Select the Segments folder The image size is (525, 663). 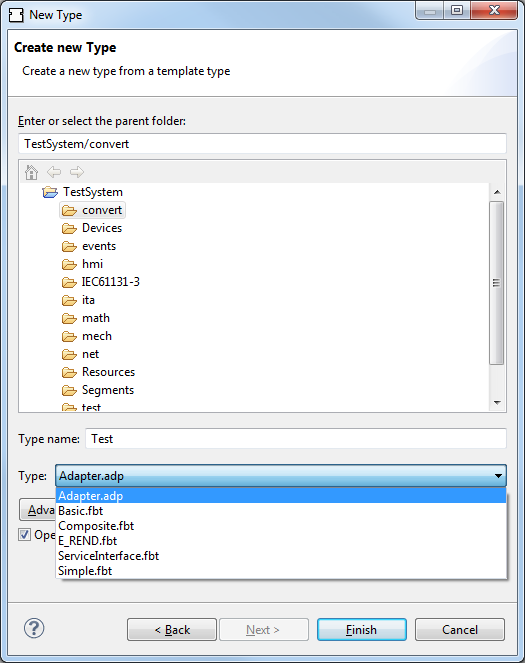tap(98, 390)
